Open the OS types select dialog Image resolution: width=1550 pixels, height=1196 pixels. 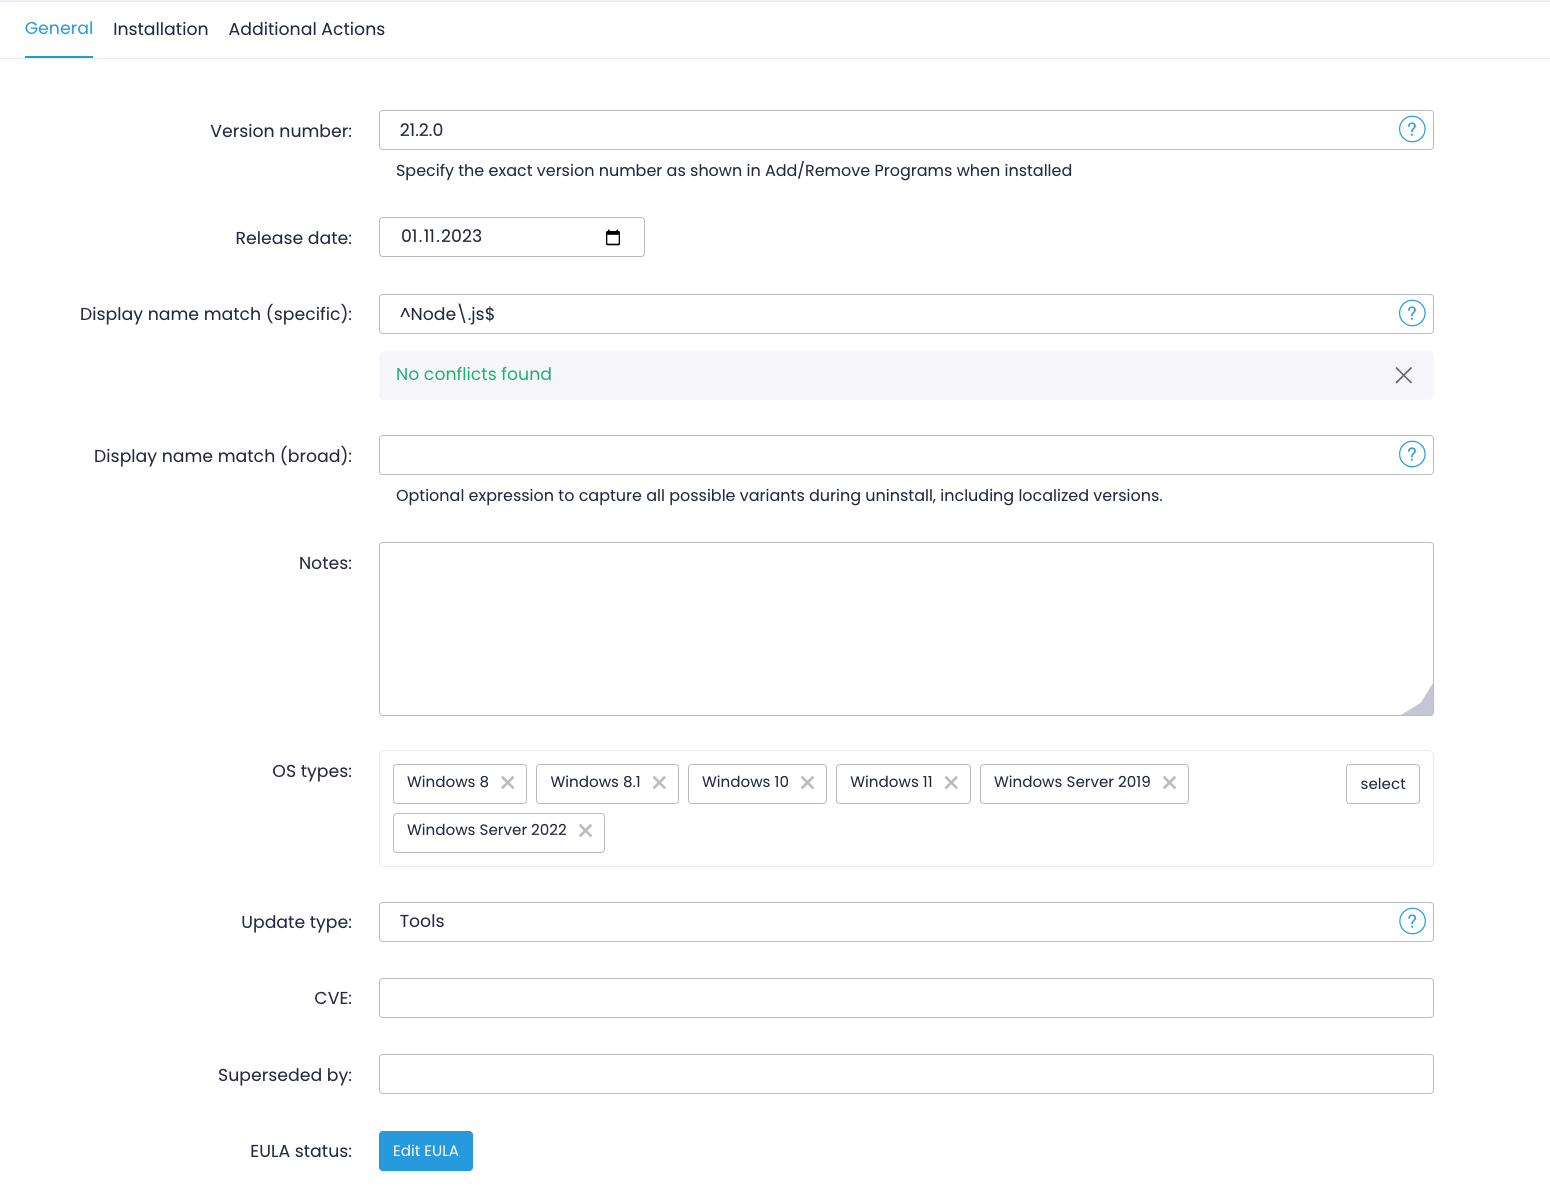[1382, 784]
